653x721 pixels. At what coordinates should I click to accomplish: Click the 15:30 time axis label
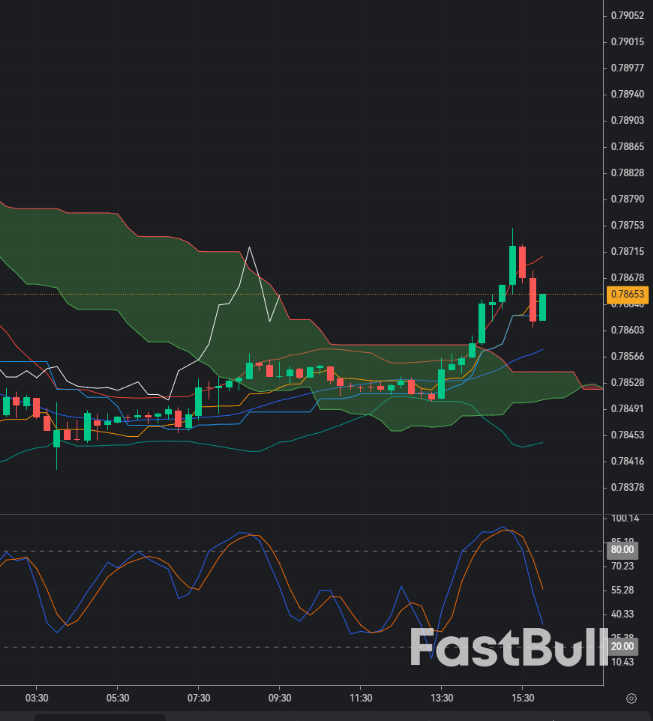pos(523,698)
